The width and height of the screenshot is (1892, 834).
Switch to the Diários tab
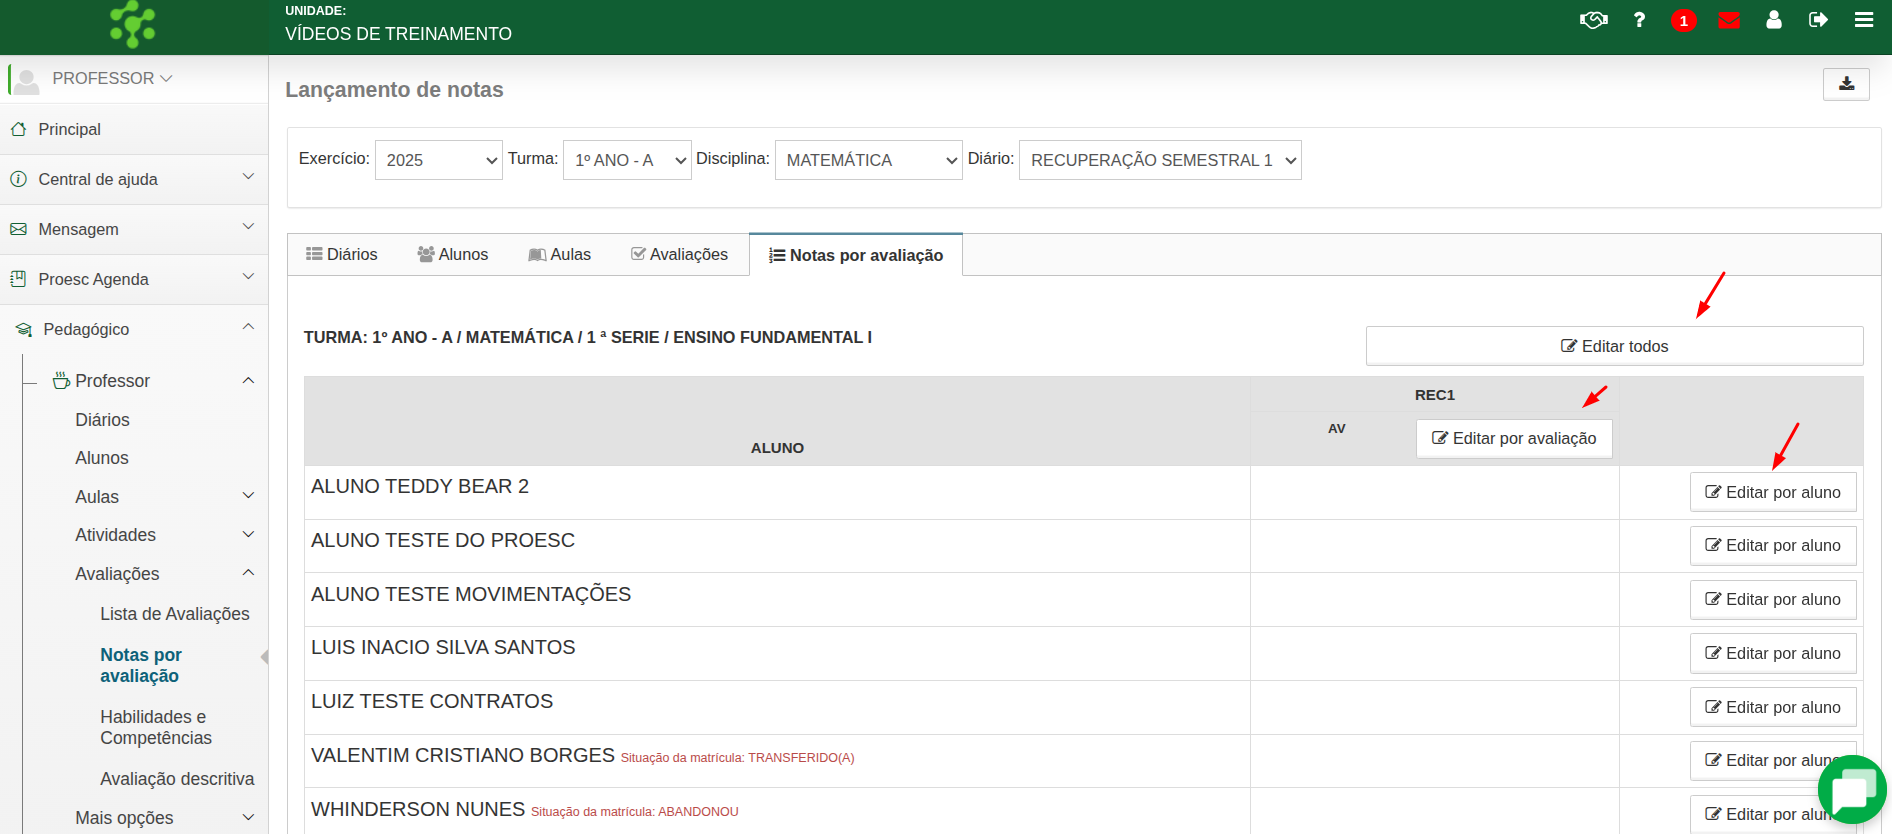pyautogui.click(x=342, y=255)
